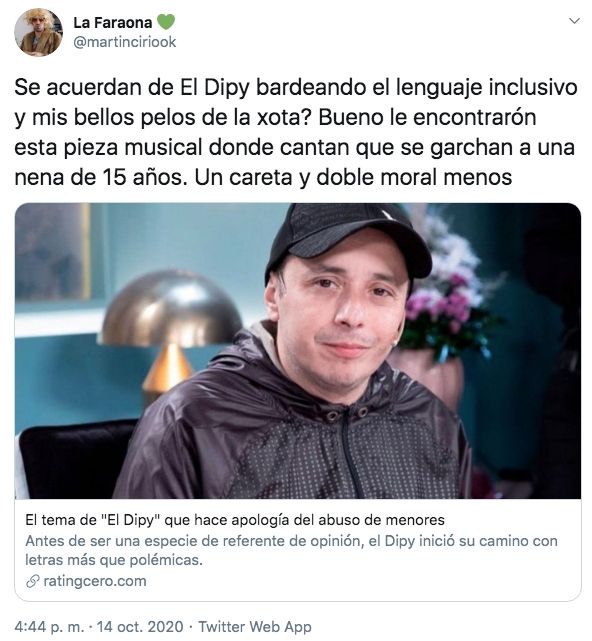Click the 'letras más que polémicas' line
This screenshot has height=641, width=592.
coord(114,560)
